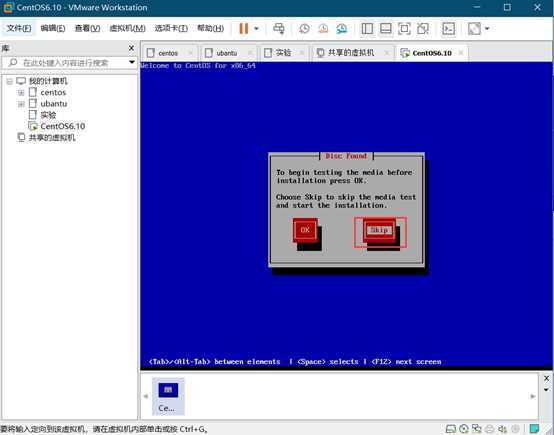This screenshot has width=554, height=435.
Task: Open the console view icon
Action: point(449,28)
